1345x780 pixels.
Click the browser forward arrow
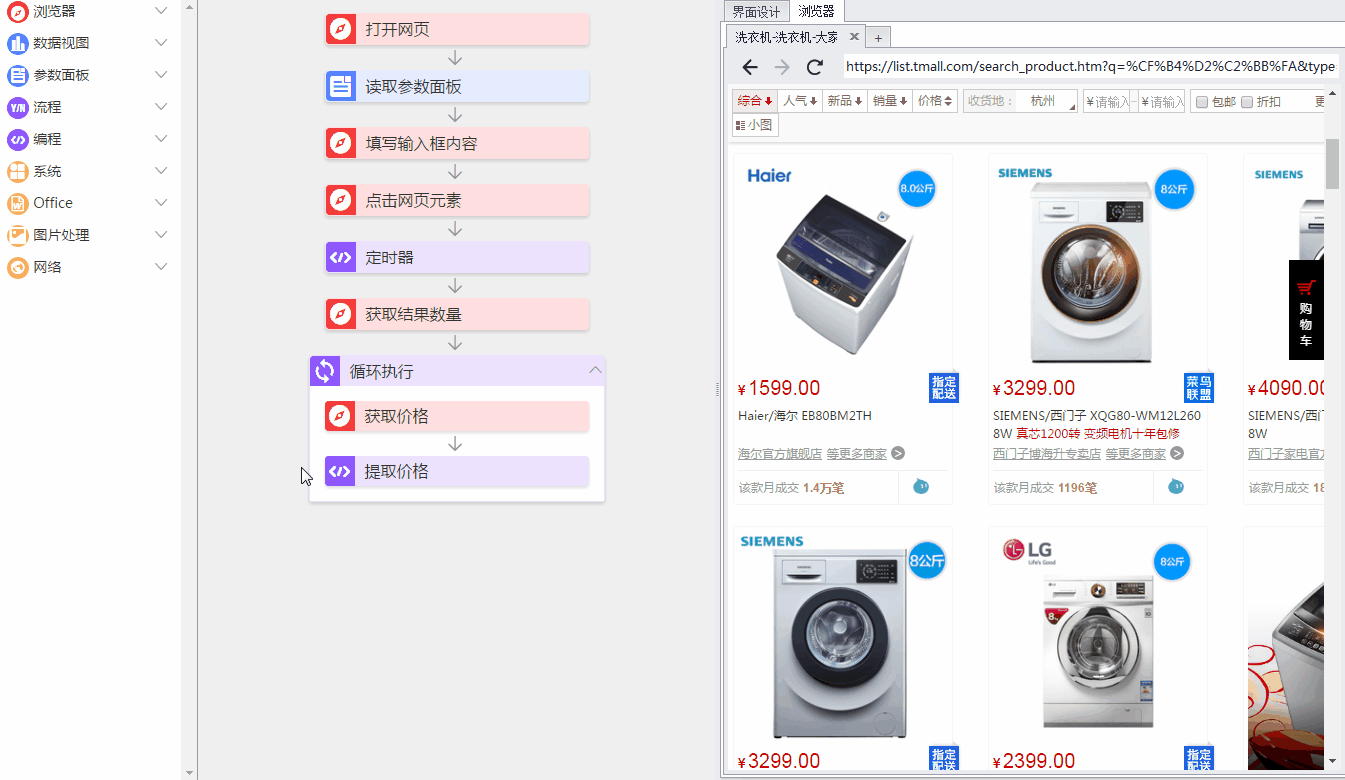pos(782,67)
